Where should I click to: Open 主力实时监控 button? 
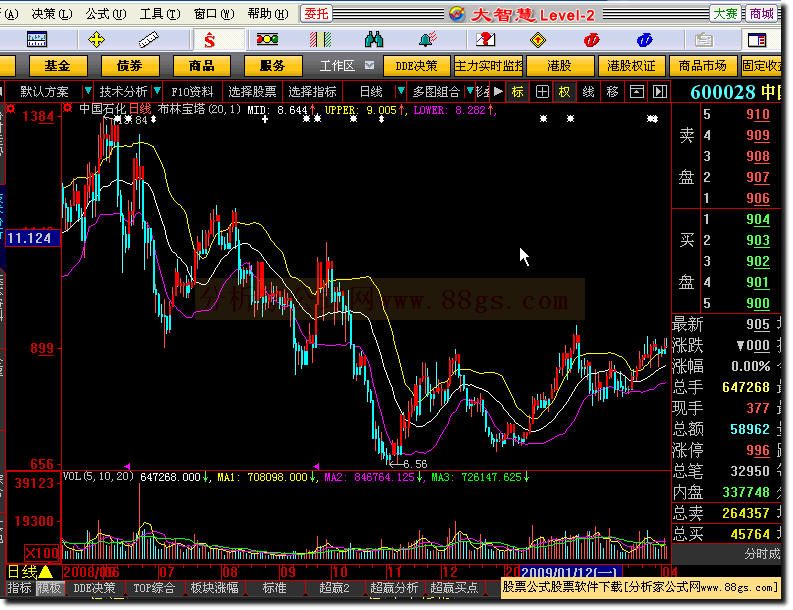point(489,66)
